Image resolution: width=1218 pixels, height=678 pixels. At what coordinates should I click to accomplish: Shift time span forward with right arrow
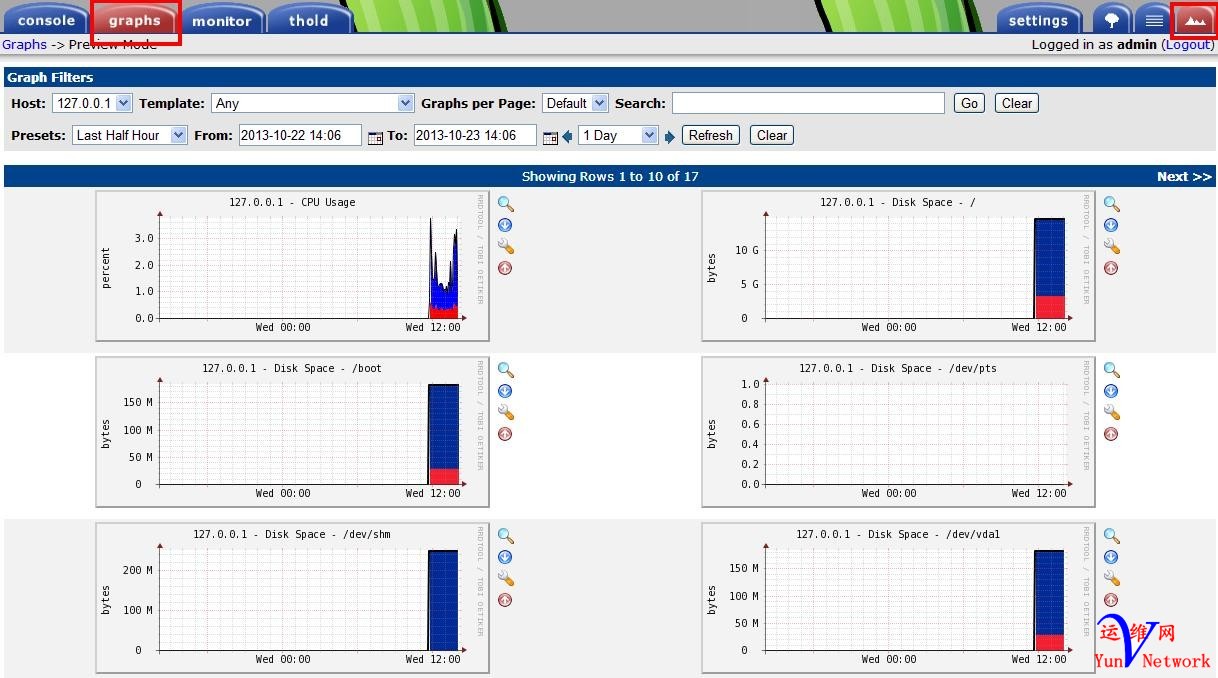click(x=669, y=137)
